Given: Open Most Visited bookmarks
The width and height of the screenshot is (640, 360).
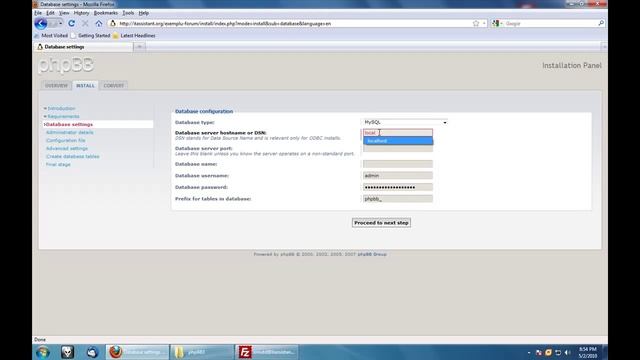Looking at the screenshot, I should 51,36.
